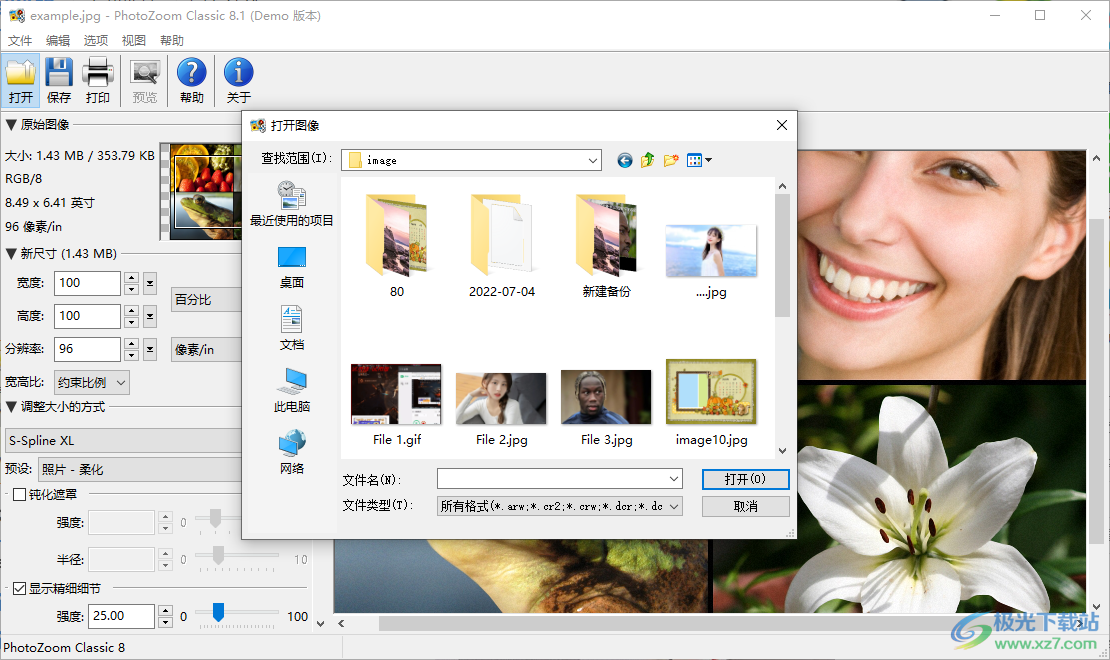Click the create new folder icon
Image resolution: width=1110 pixels, height=660 pixels.
pos(671,161)
